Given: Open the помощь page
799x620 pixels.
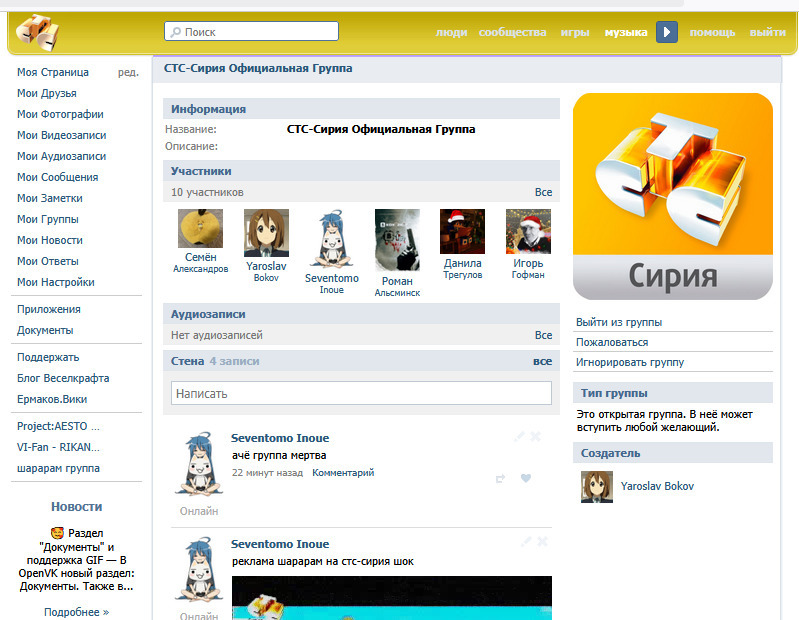Looking at the screenshot, I should click(x=712, y=32).
